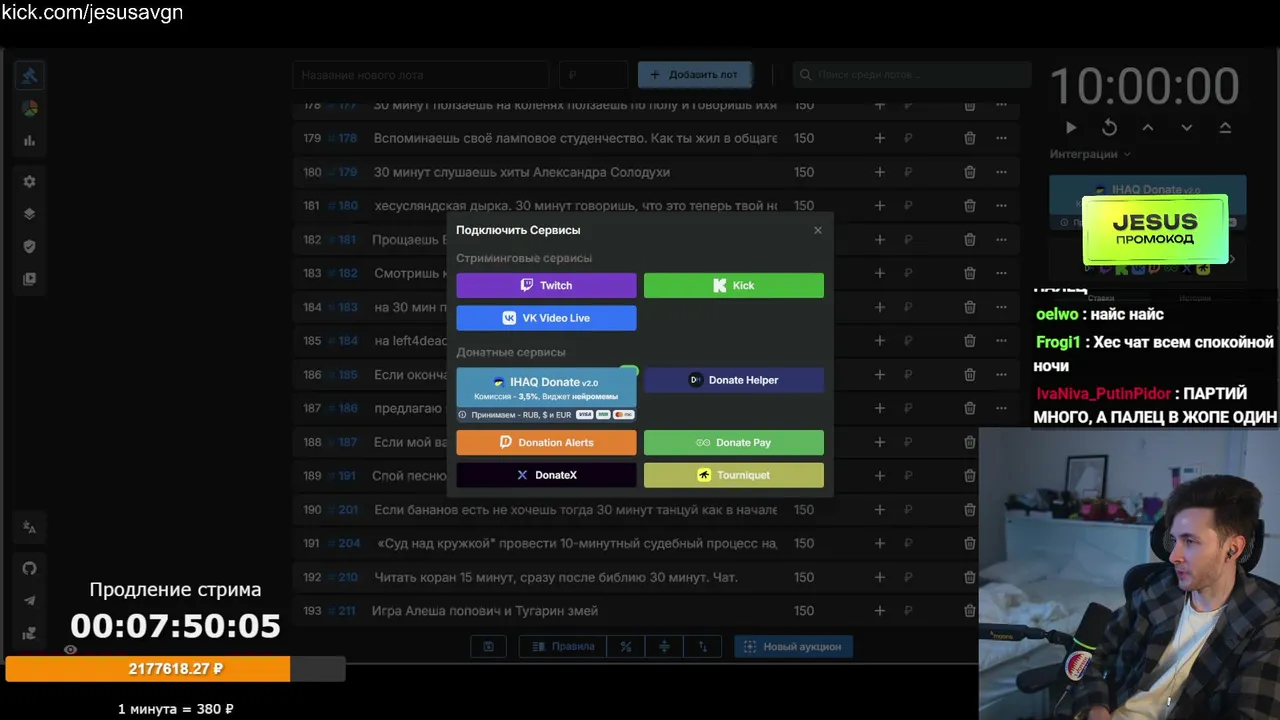Click the sort arrows icon in bottom toolbar
Viewport: 1280px width, 720px height.
click(702, 647)
